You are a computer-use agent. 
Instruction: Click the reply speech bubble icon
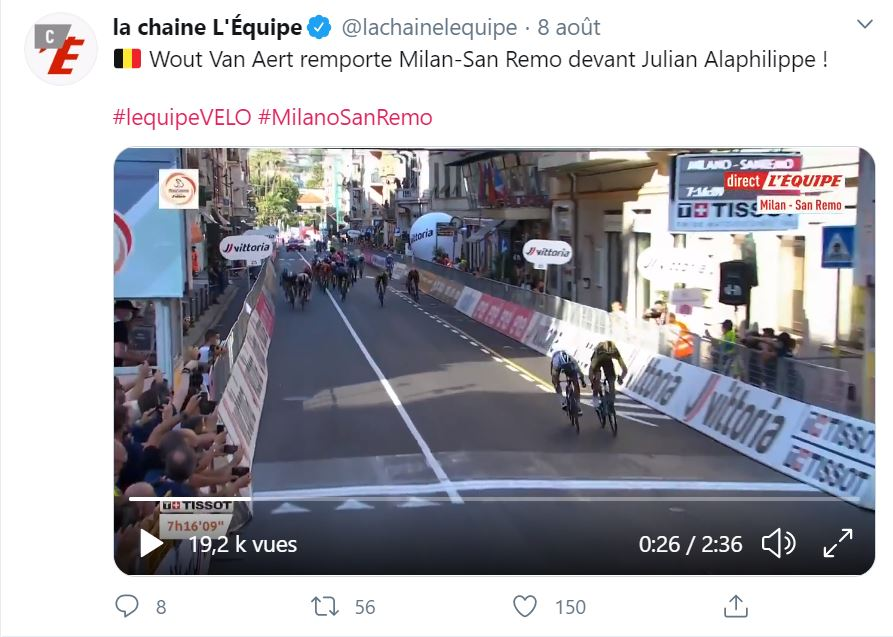(x=126, y=606)
